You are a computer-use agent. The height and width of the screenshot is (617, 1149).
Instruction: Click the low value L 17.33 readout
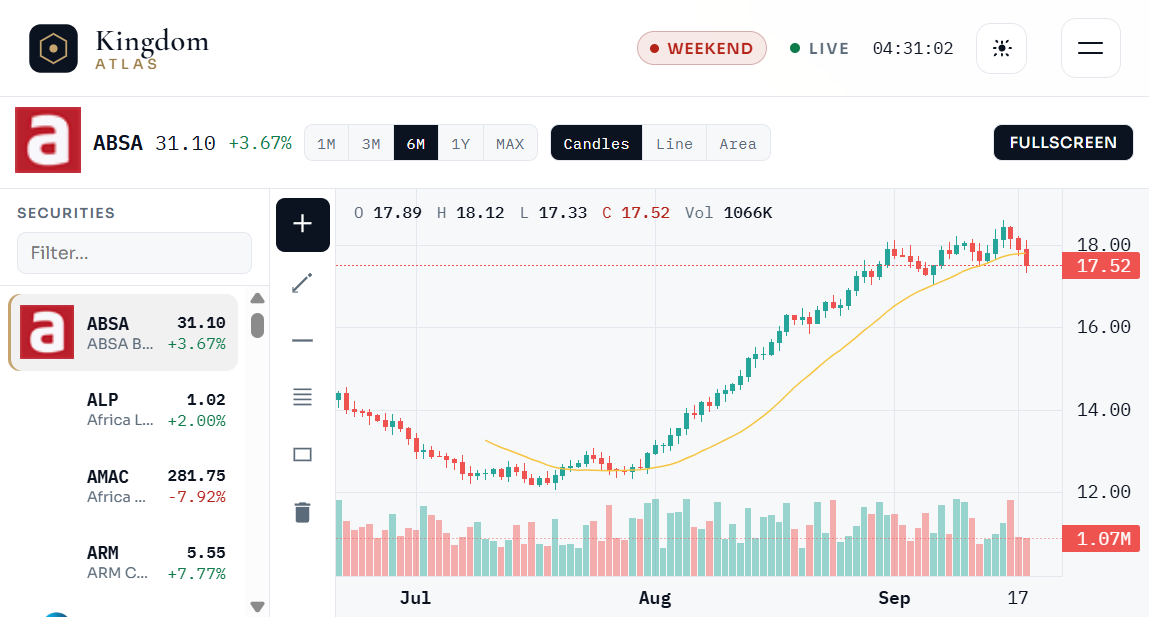(x=553, y=213)
